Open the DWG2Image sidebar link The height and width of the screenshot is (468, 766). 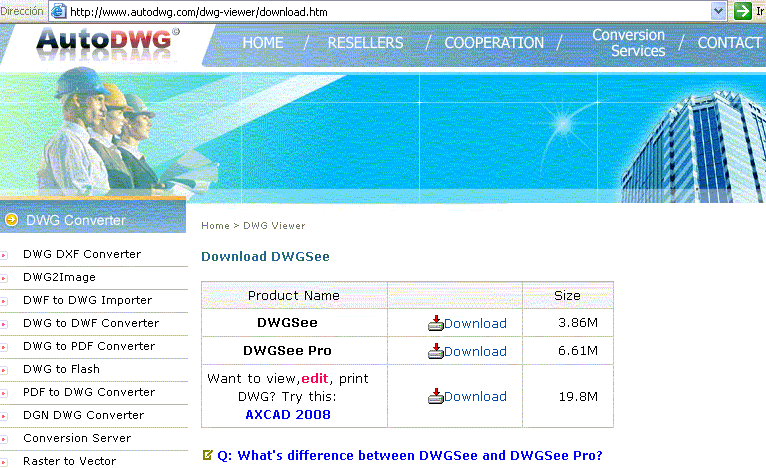coord(60,277)
